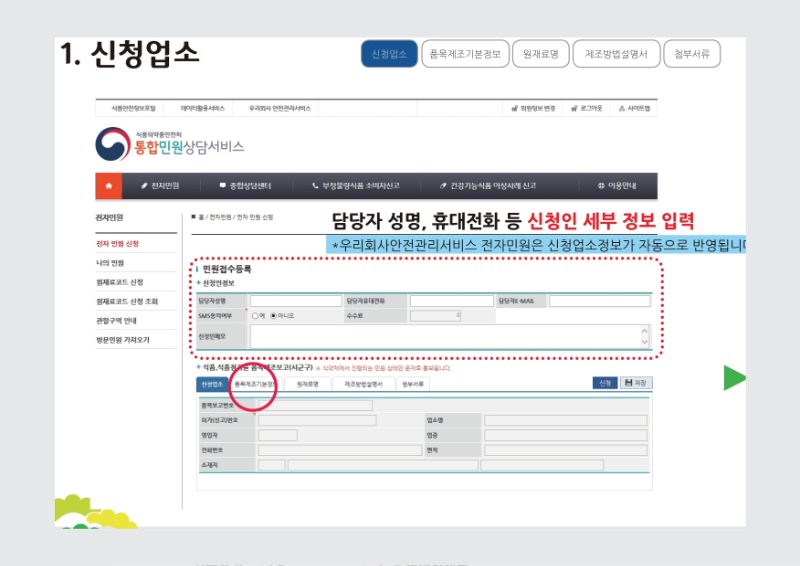Open 나의 민원 in the left sidebar

[110, 263]
